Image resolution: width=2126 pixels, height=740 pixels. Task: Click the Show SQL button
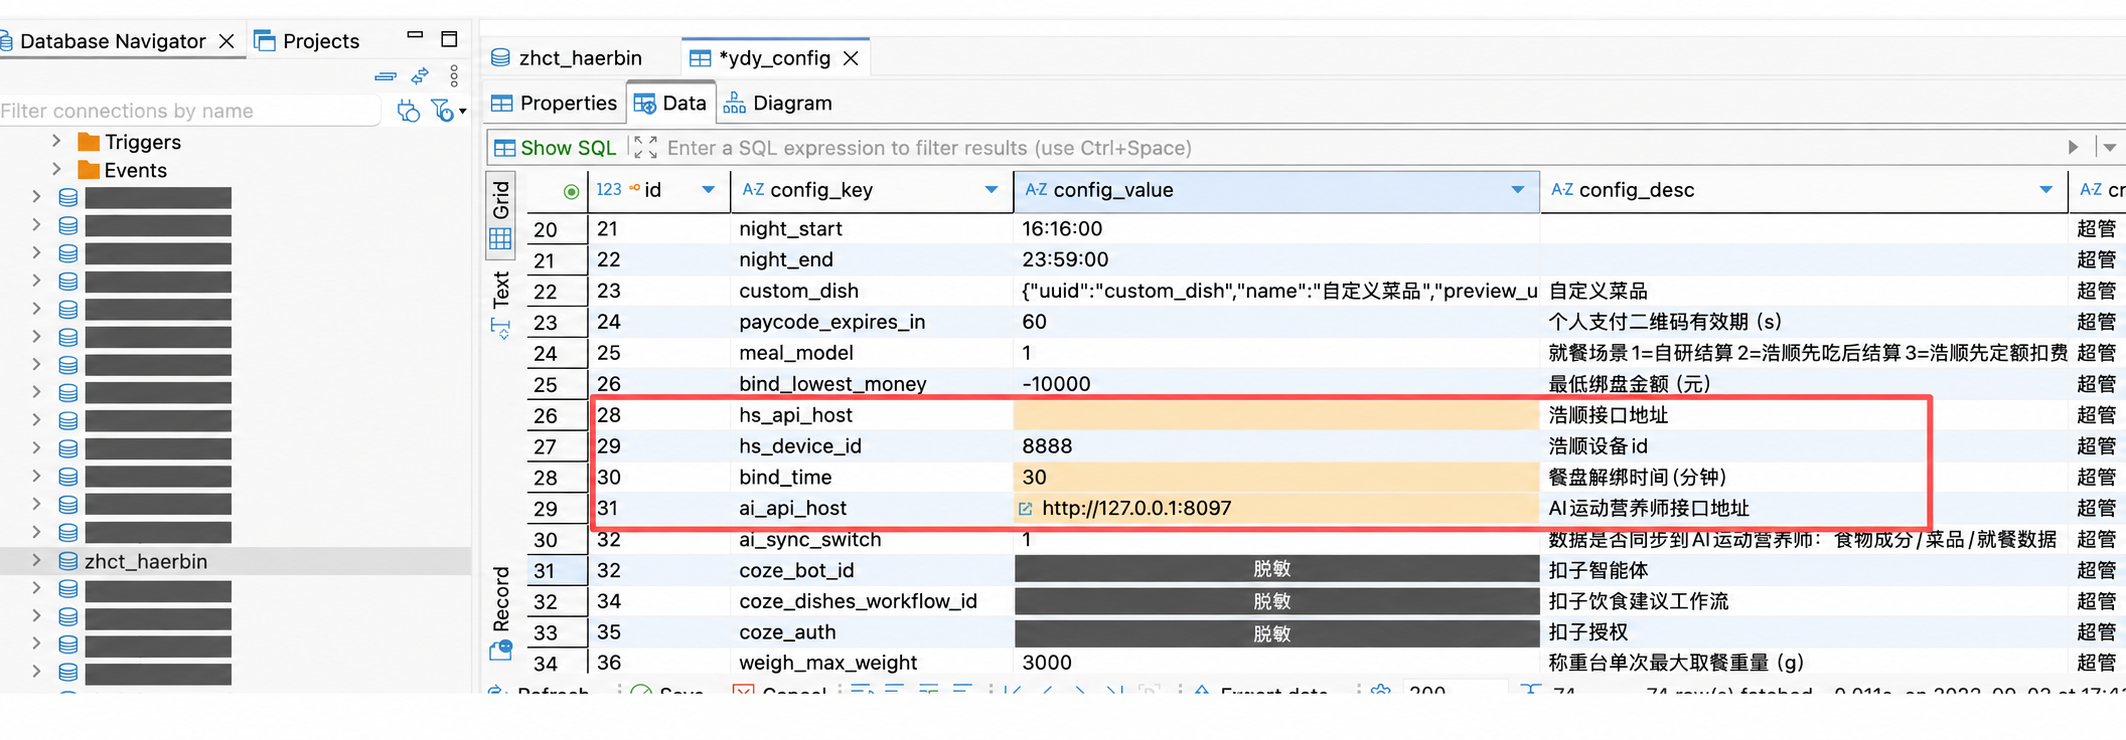coord(555,148)
